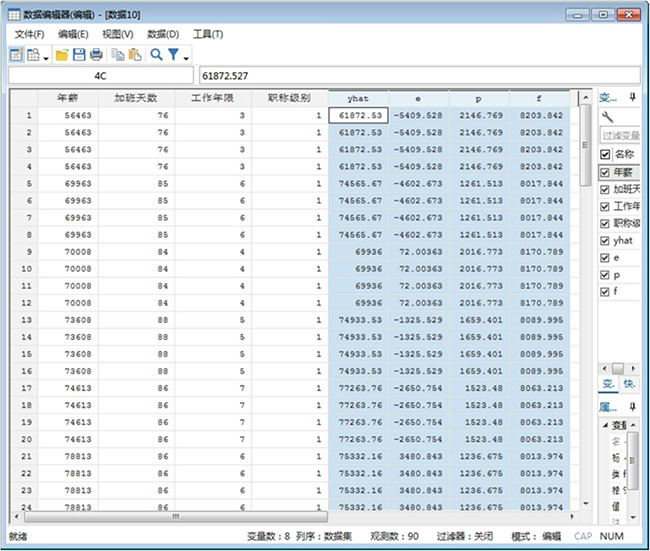Open the filter funnel dropdown arrow

click(x=185, y=56)
